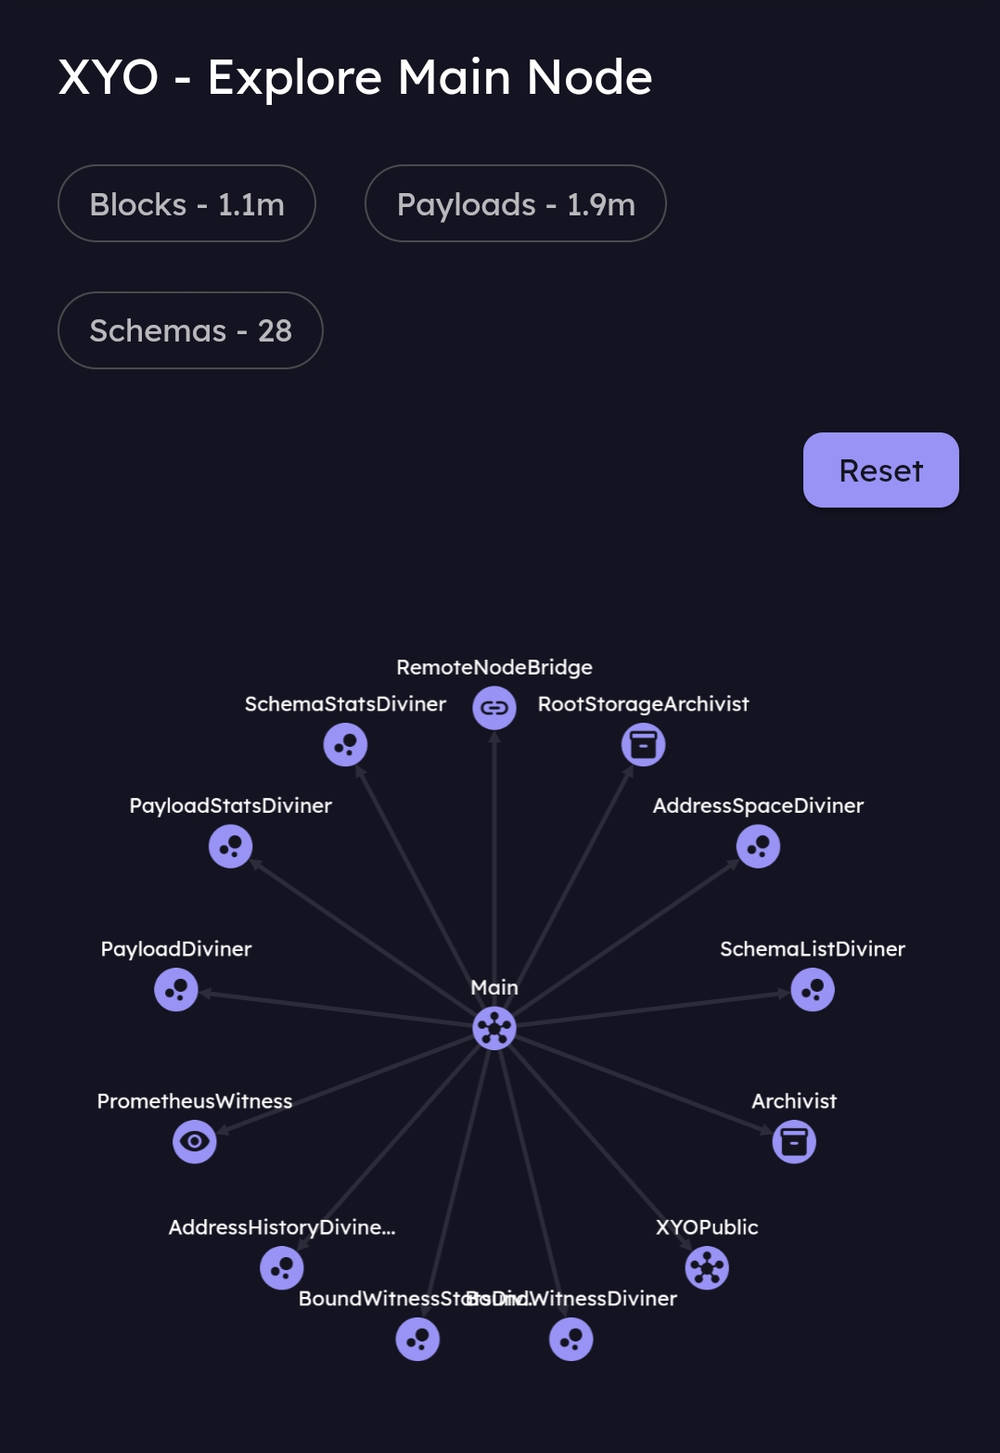Screen dimensions: 1000x1453
Task: Select the Archivist node icon
Action: tap(794, 1141)
